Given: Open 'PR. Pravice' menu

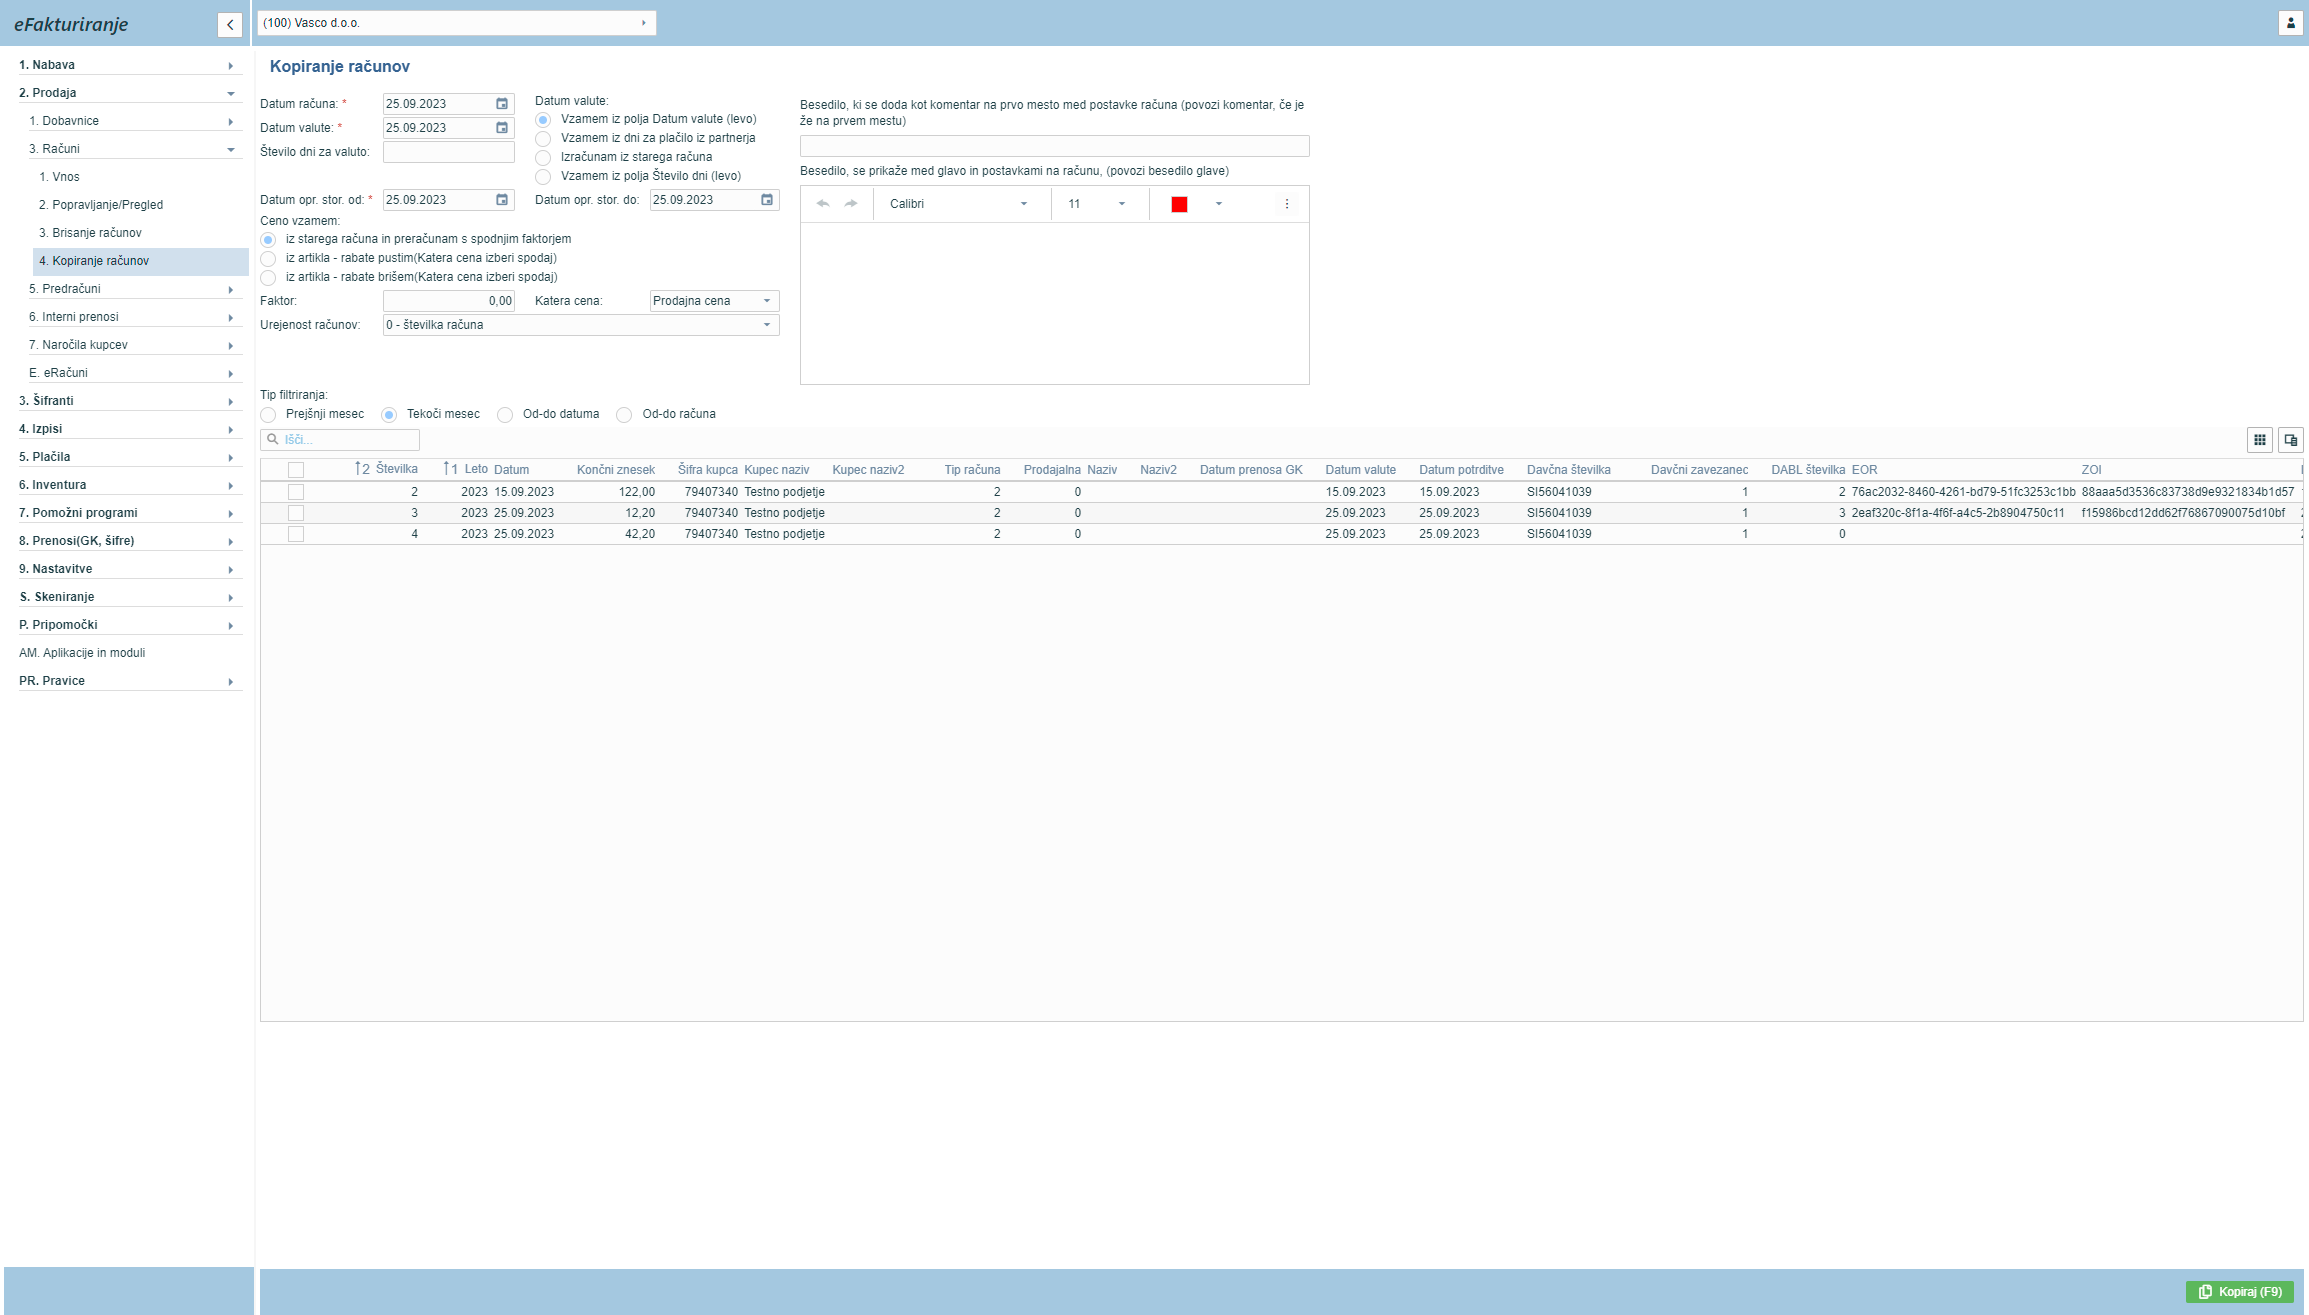Looking at the screenshot, I should coord(130,681).
